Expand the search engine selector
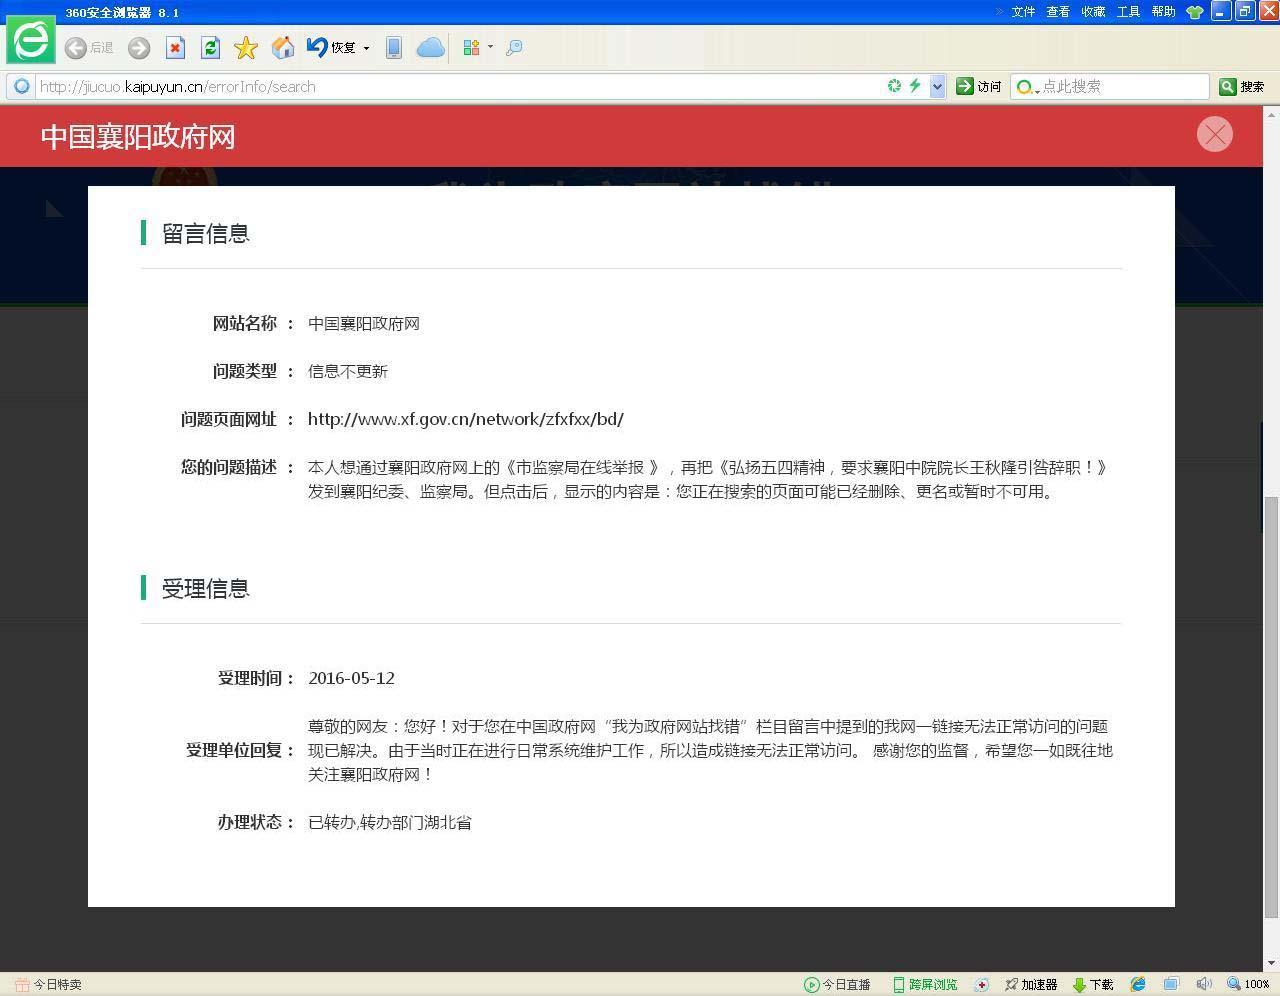 [x=1027, y=87]
